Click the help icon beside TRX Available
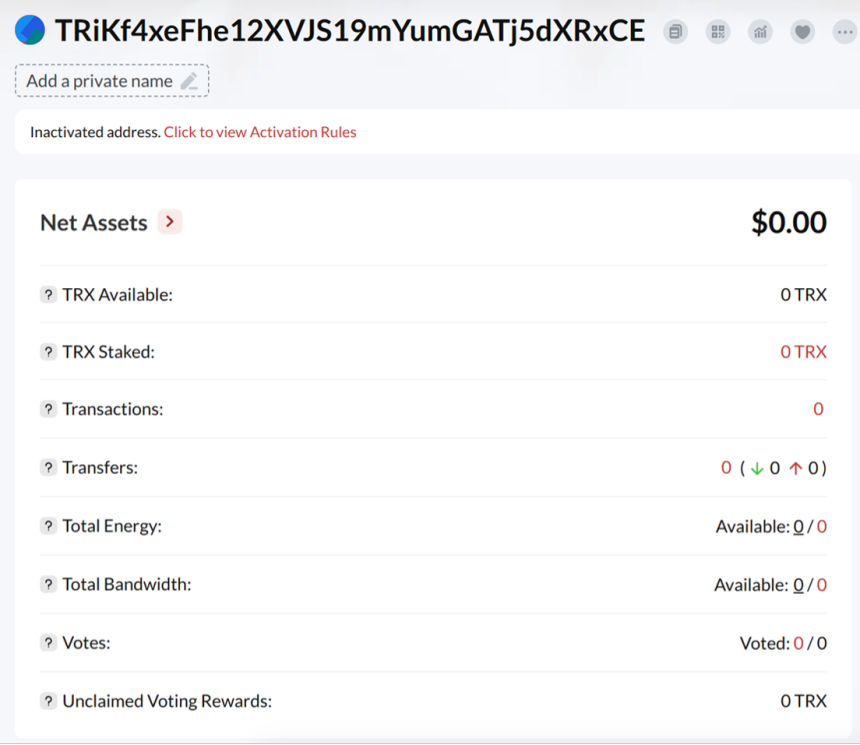The image size is (860, 745). (48, 295)
